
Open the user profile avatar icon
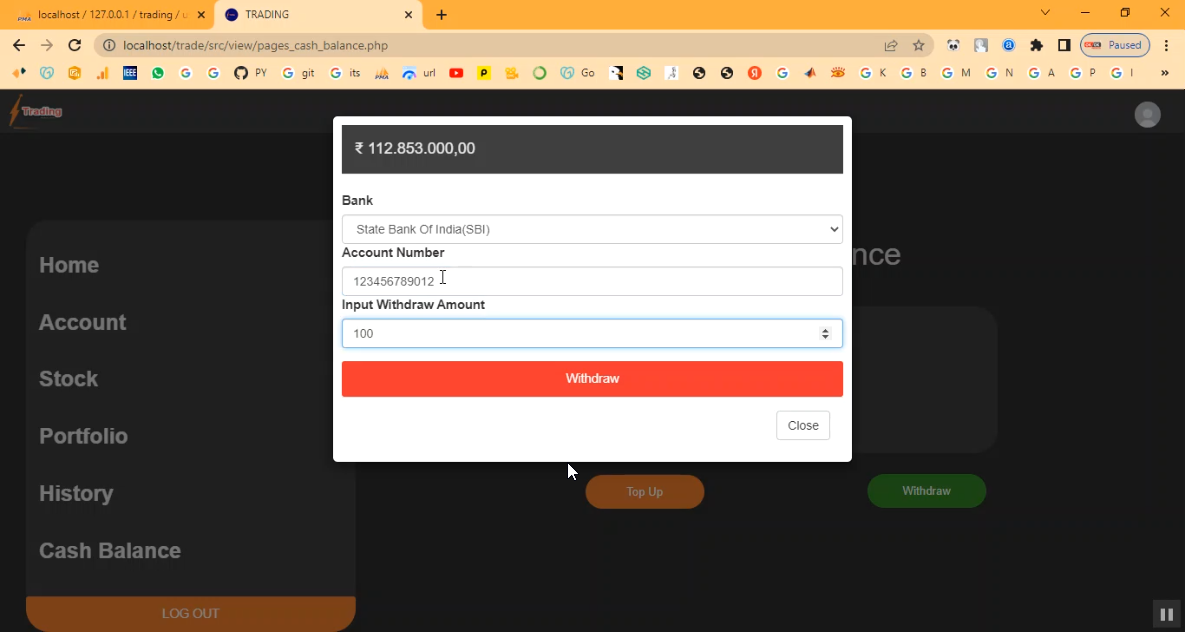(x=1147, y=114)
